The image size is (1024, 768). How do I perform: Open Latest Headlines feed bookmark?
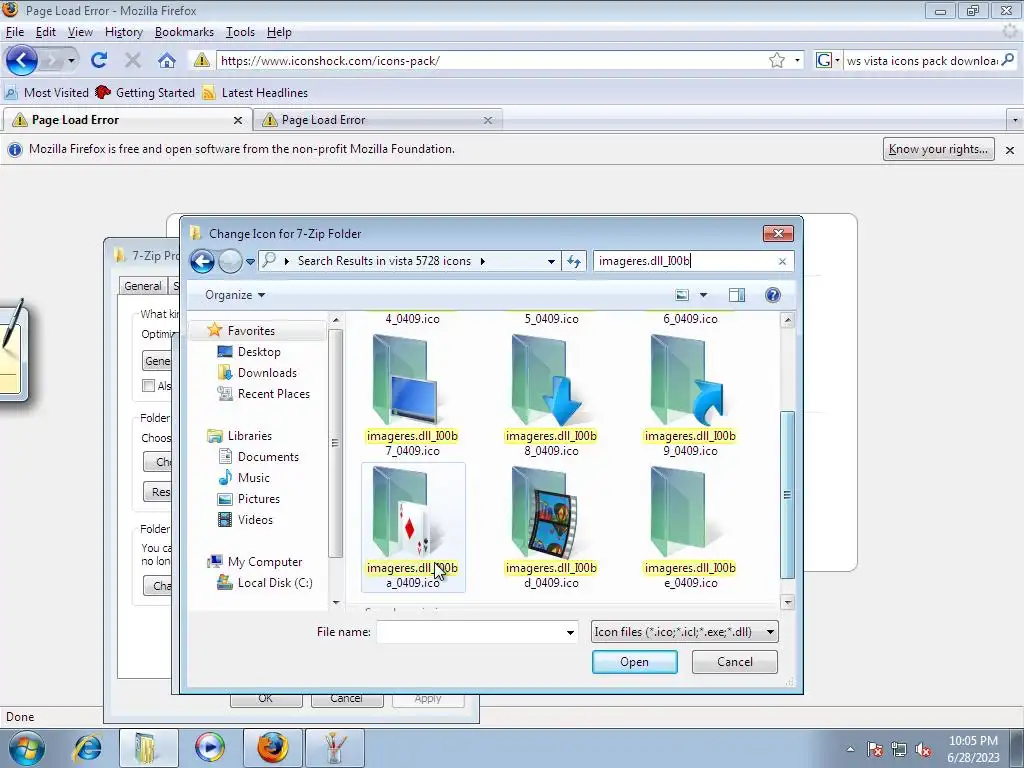(x=255, y=93)
